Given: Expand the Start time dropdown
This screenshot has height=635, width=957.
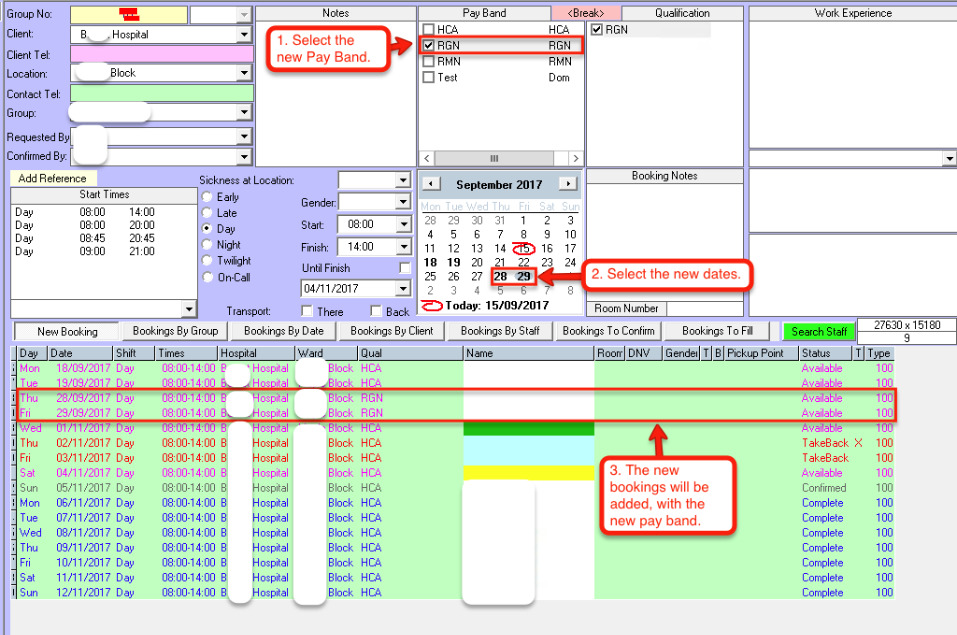Looking at the screenshot, I should (403, 225).
